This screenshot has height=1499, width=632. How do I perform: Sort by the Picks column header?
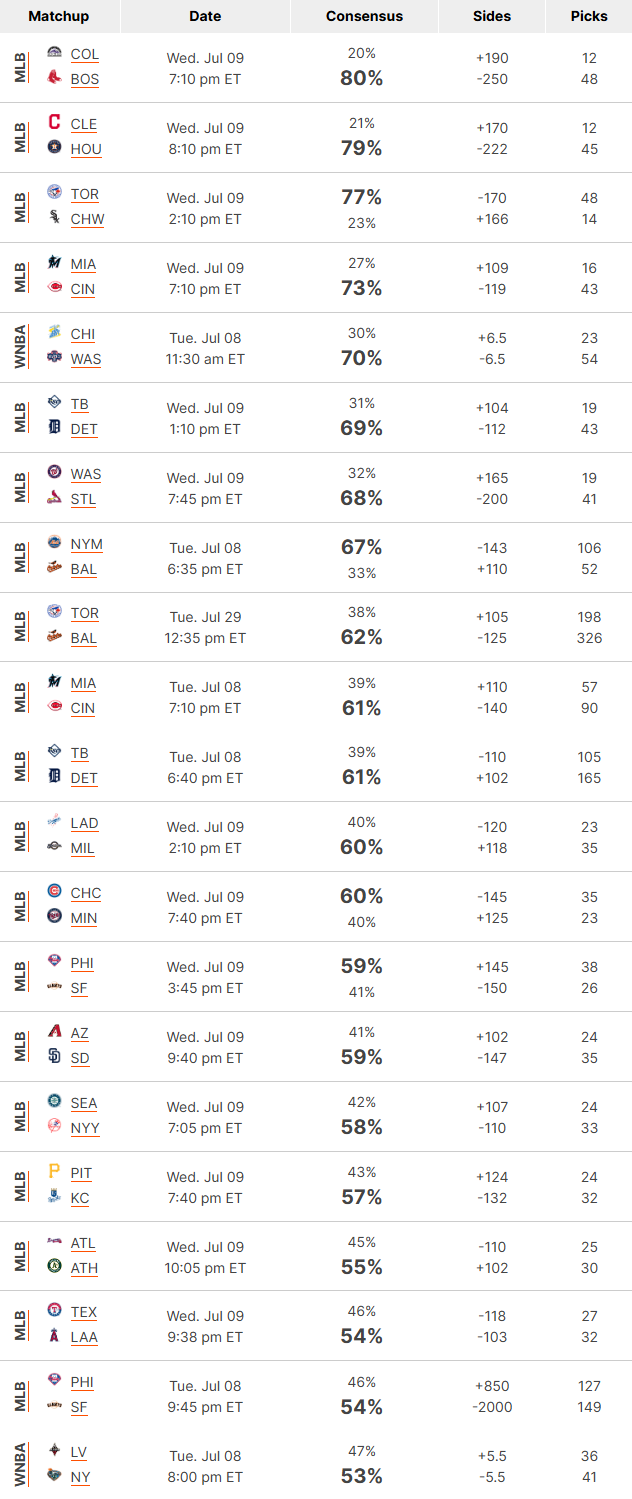pyautogui.click(x=589, y=17)
